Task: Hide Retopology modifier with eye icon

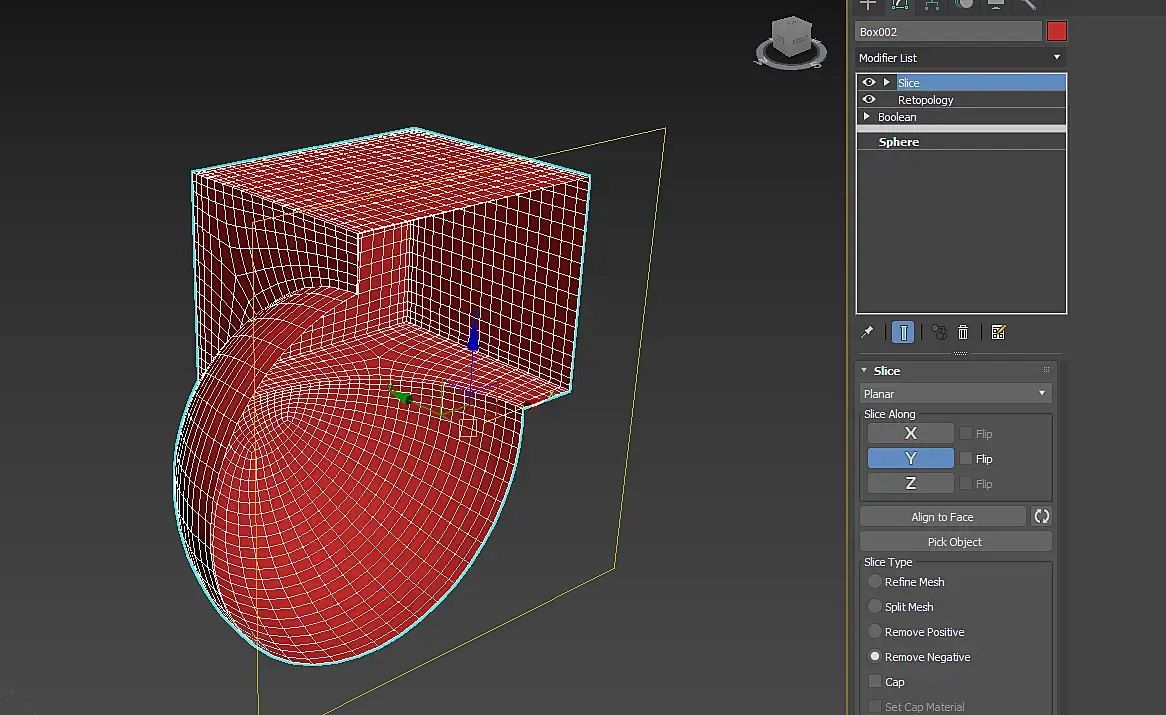Action: tap(869, 100)
